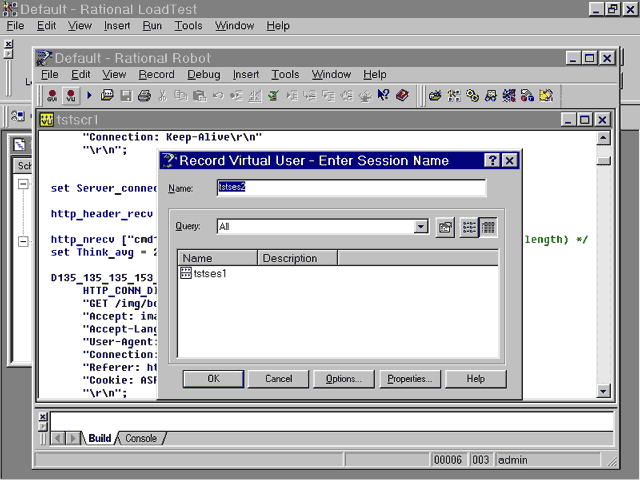
Task: Open the Debug menu in Rational Robot
Action: pos(204,74)
